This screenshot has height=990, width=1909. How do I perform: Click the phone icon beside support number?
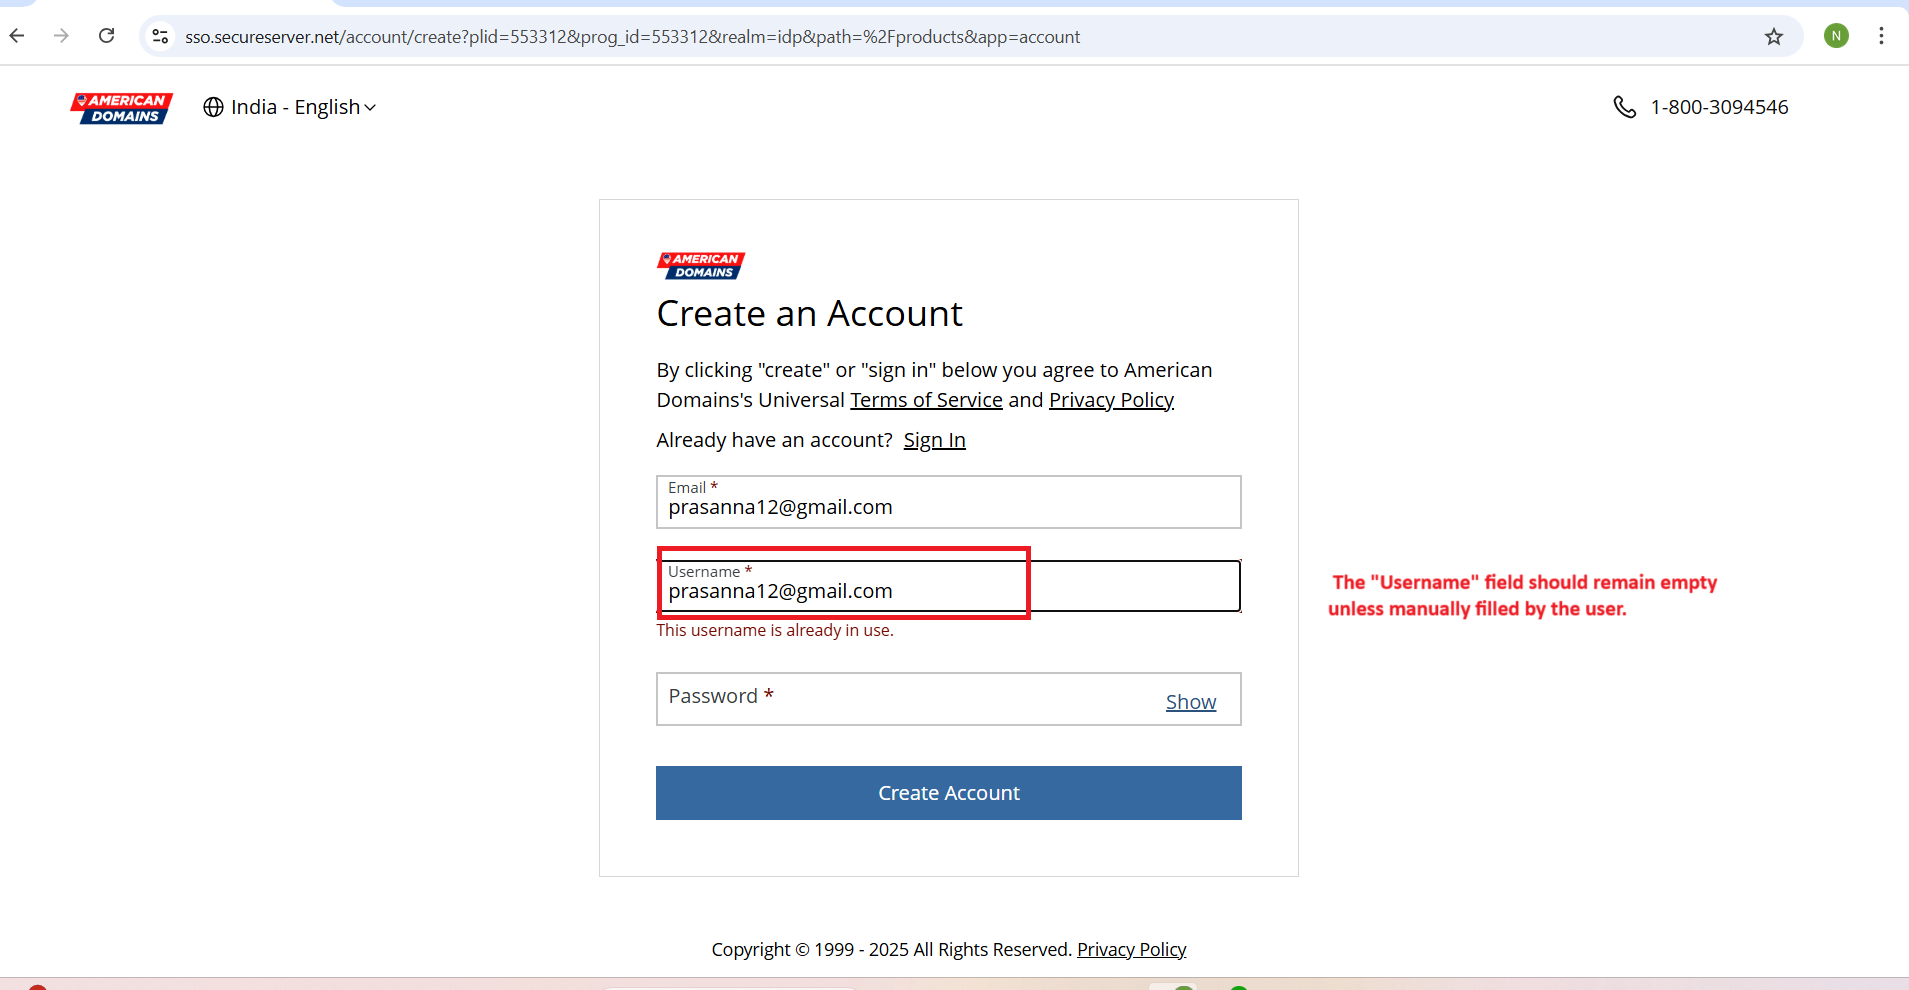point(1624,107)
